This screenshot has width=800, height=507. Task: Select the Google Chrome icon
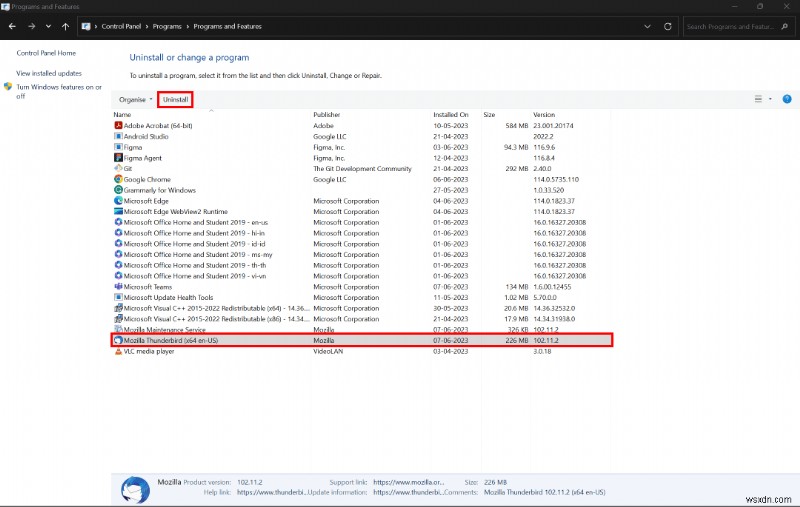(118, 179)
